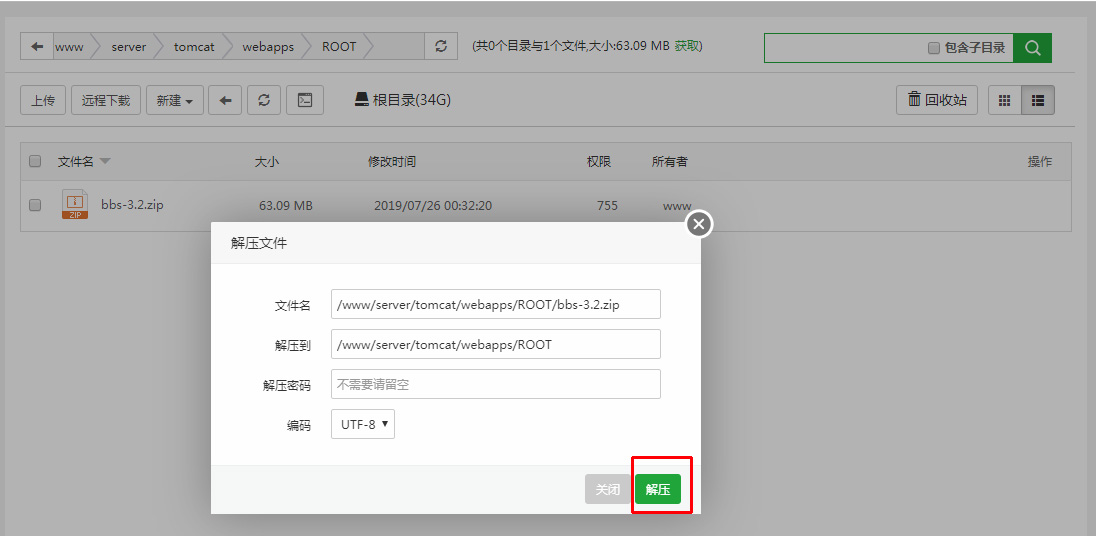Refresh the path bar directory
This screenshot has height=536, width=1096.
[x=441, y=47]
